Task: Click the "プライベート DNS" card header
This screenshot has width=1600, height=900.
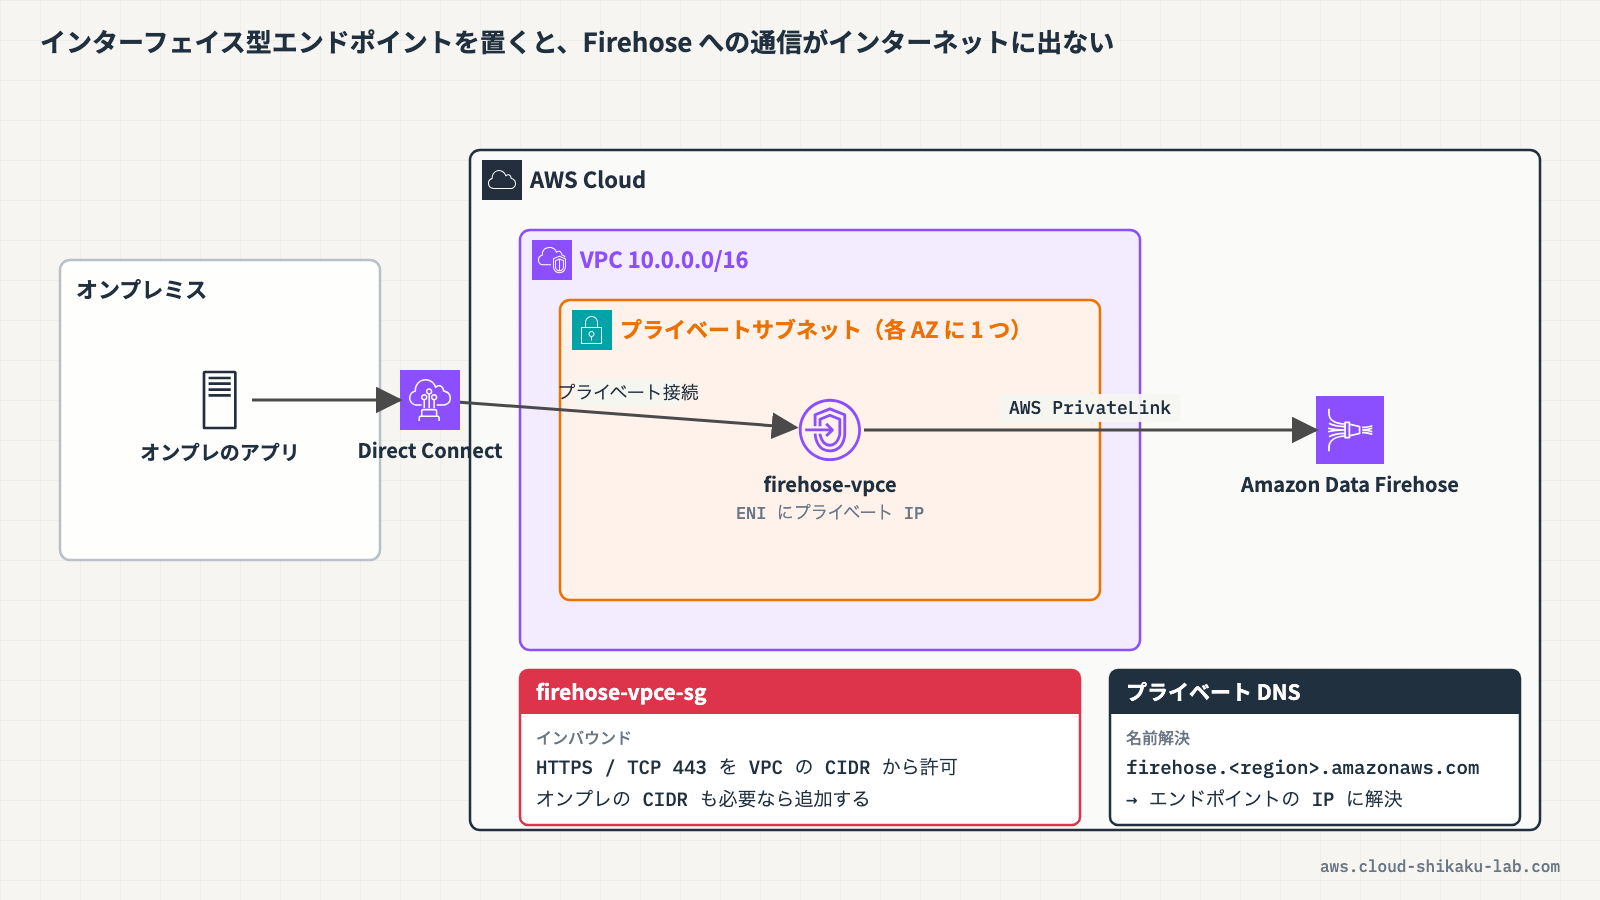Action: tap(1315, 692)
